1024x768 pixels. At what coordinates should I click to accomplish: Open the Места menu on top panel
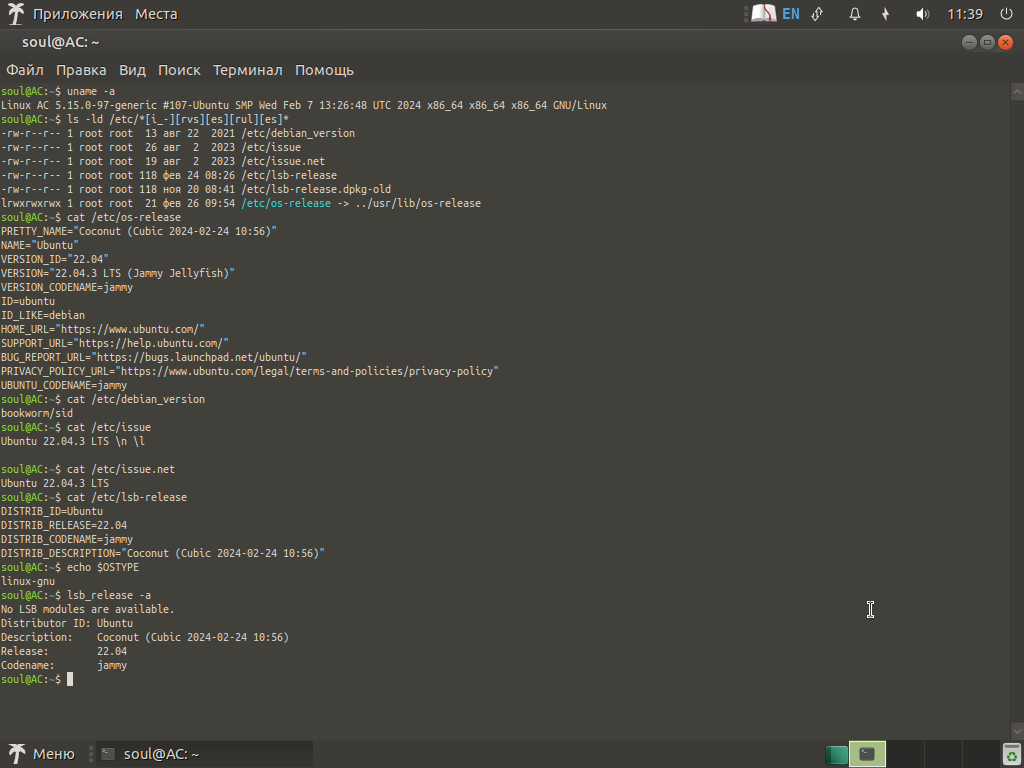click(156, 14)
